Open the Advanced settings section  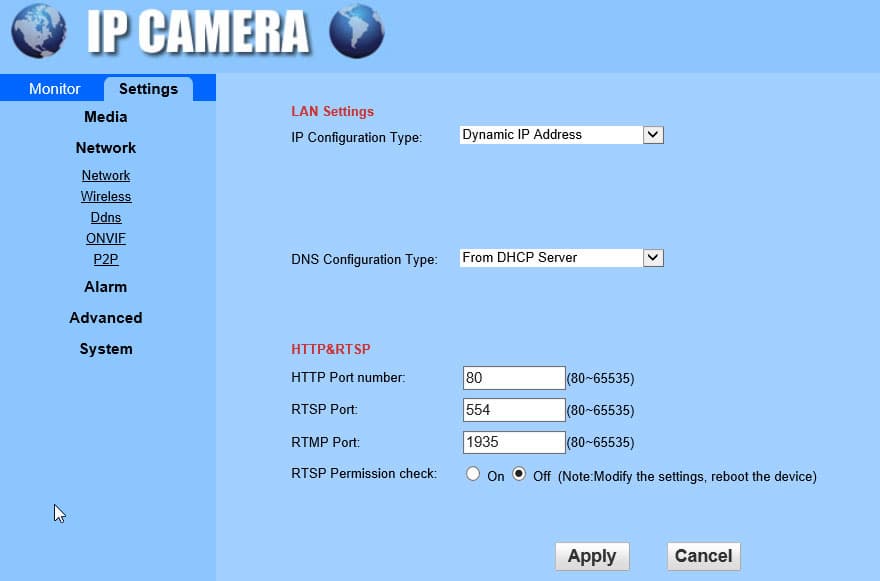(106, 318)
